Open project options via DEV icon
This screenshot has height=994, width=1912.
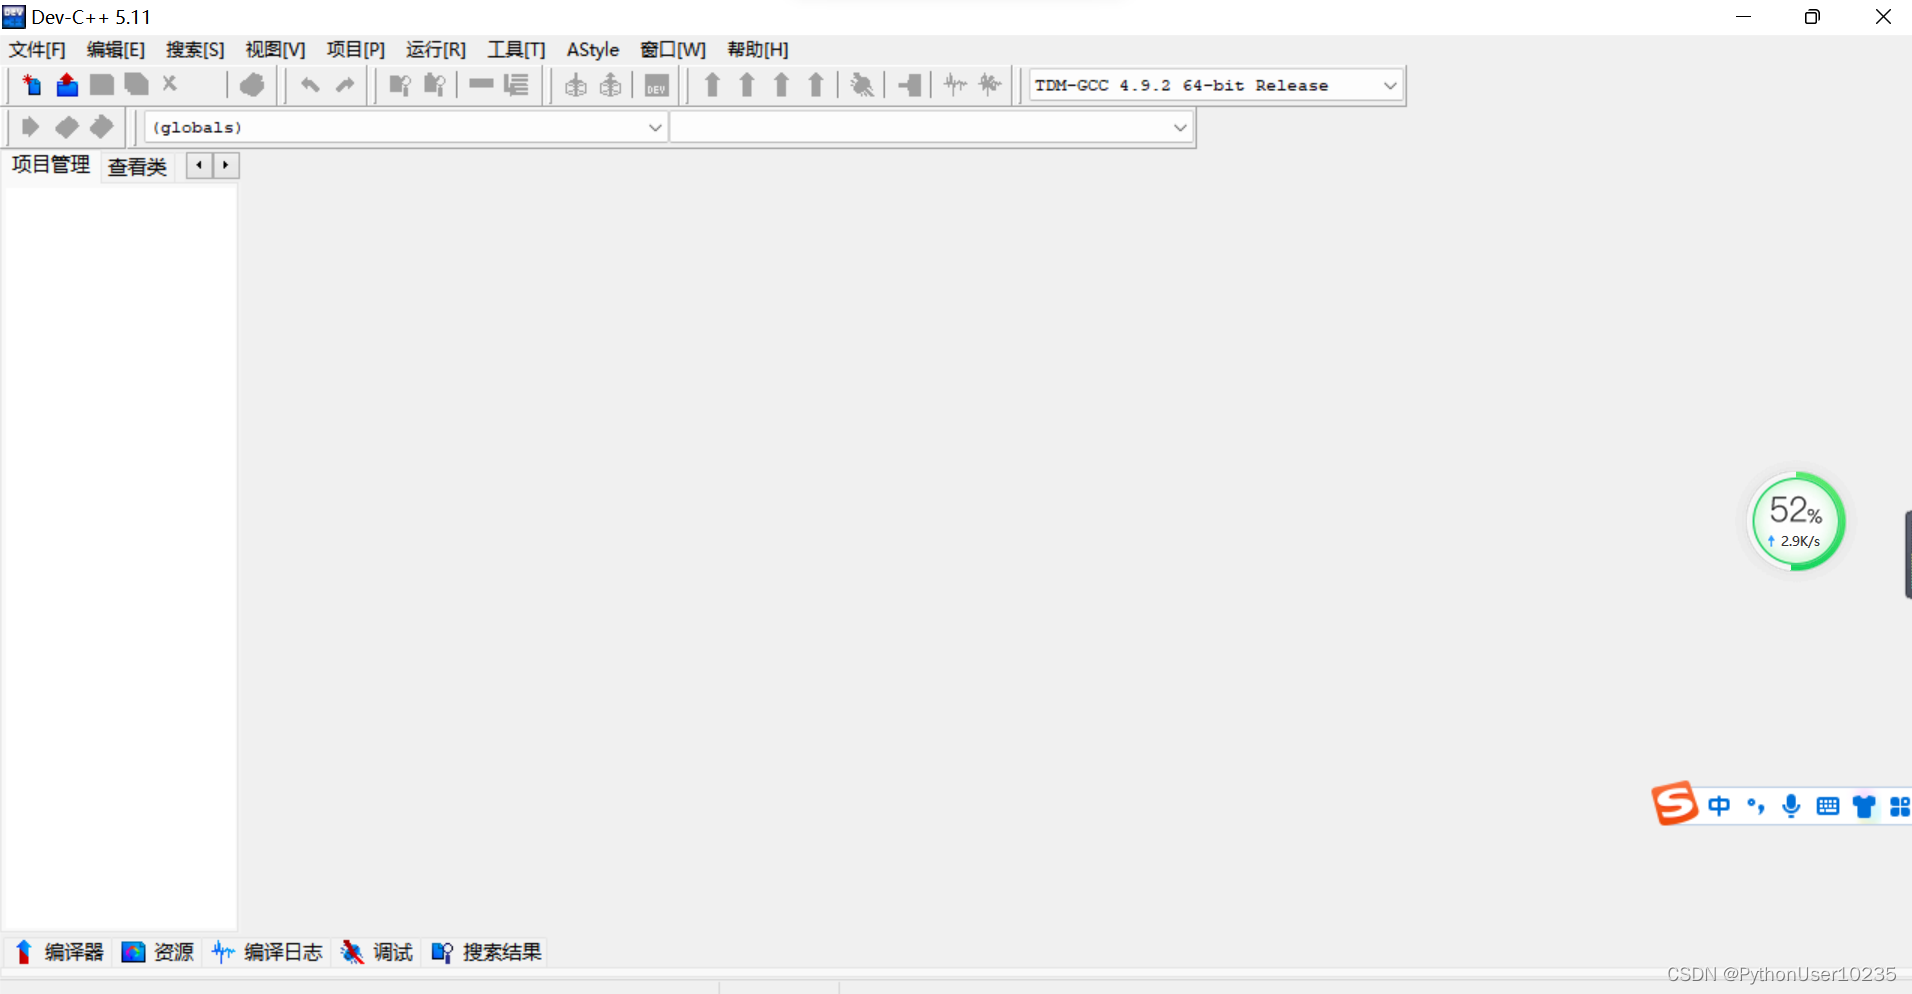[x=656, y=85]
